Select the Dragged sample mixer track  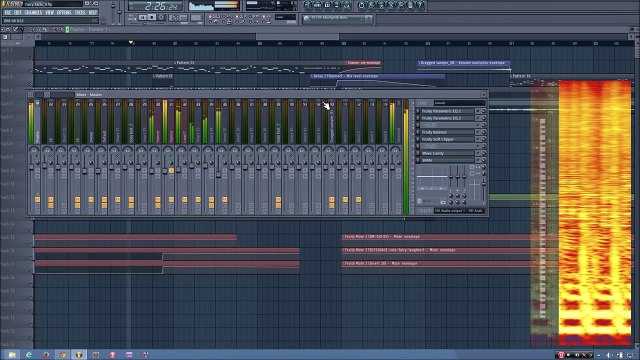pos(331,121)
